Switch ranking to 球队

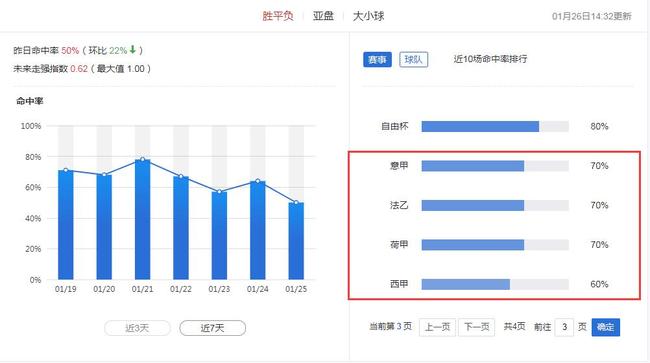pyautogui.click(x=413, y=60)
